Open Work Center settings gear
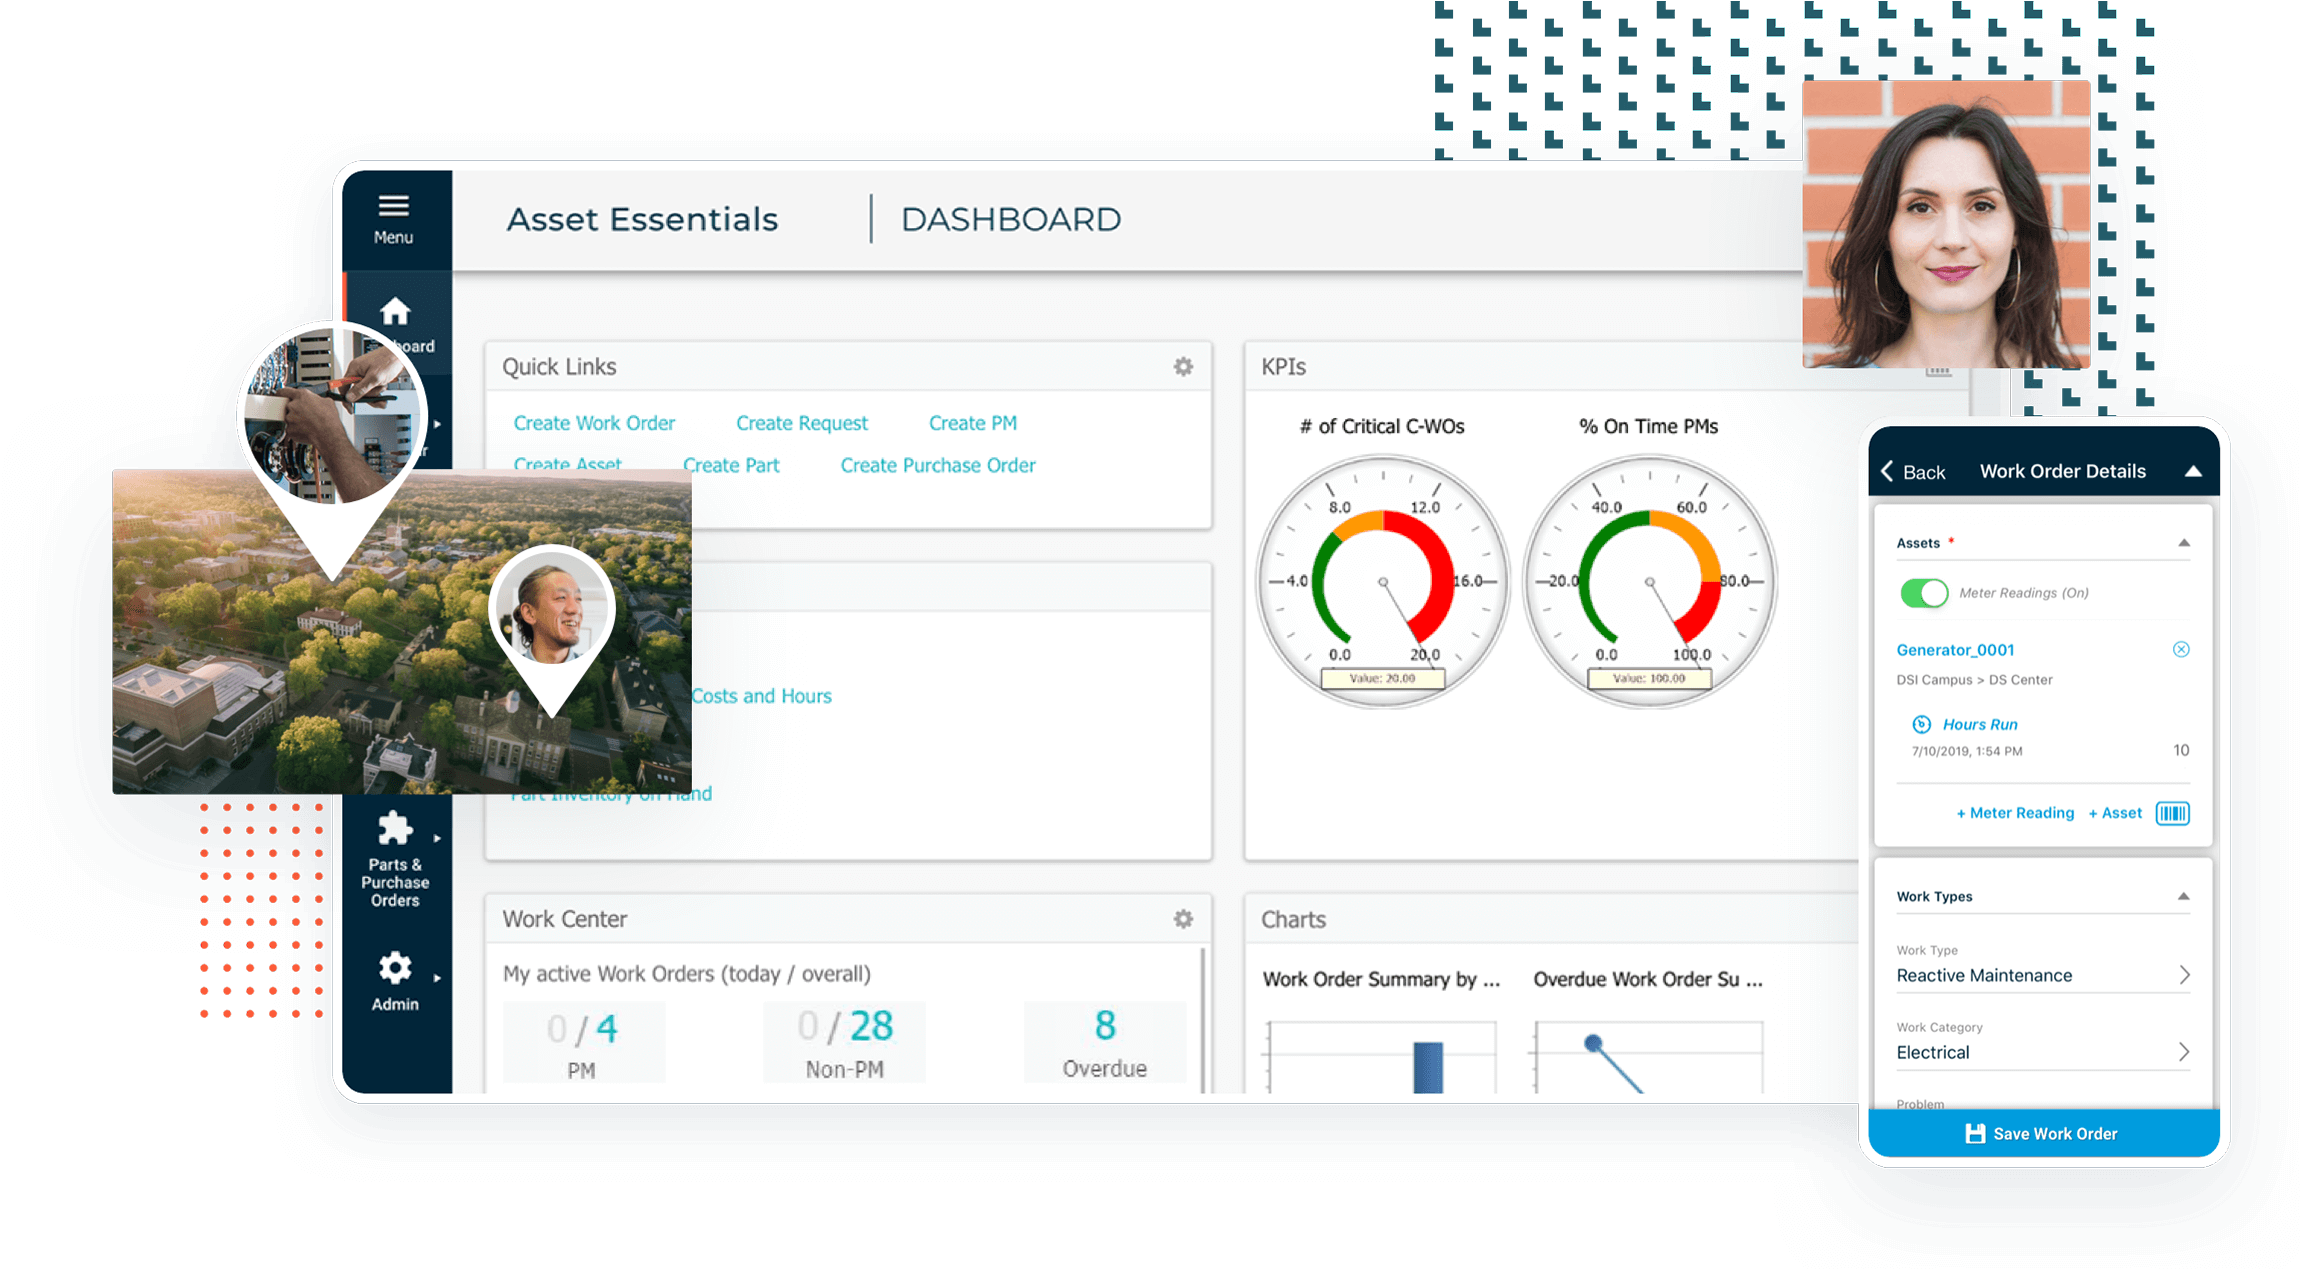Viewport: 2301px width, 1269px height. pos(1183,919)
